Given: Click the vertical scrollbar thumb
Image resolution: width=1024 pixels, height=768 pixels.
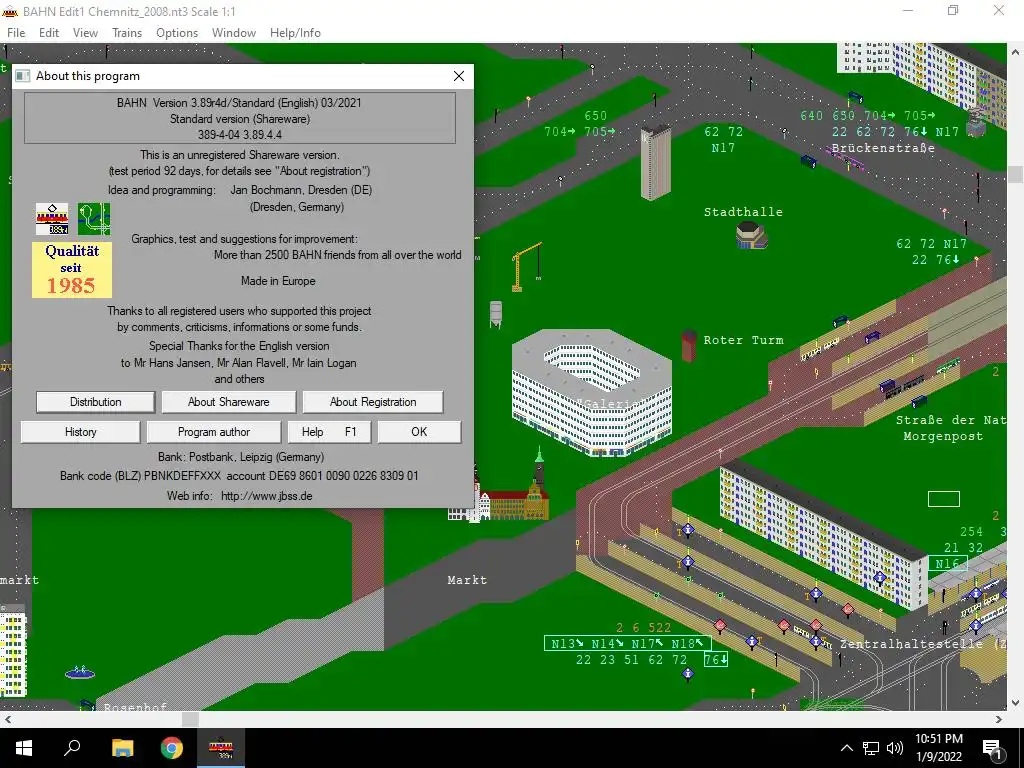Looking at the screenshot, I should pyautogui.click(x=1016, y=174).
